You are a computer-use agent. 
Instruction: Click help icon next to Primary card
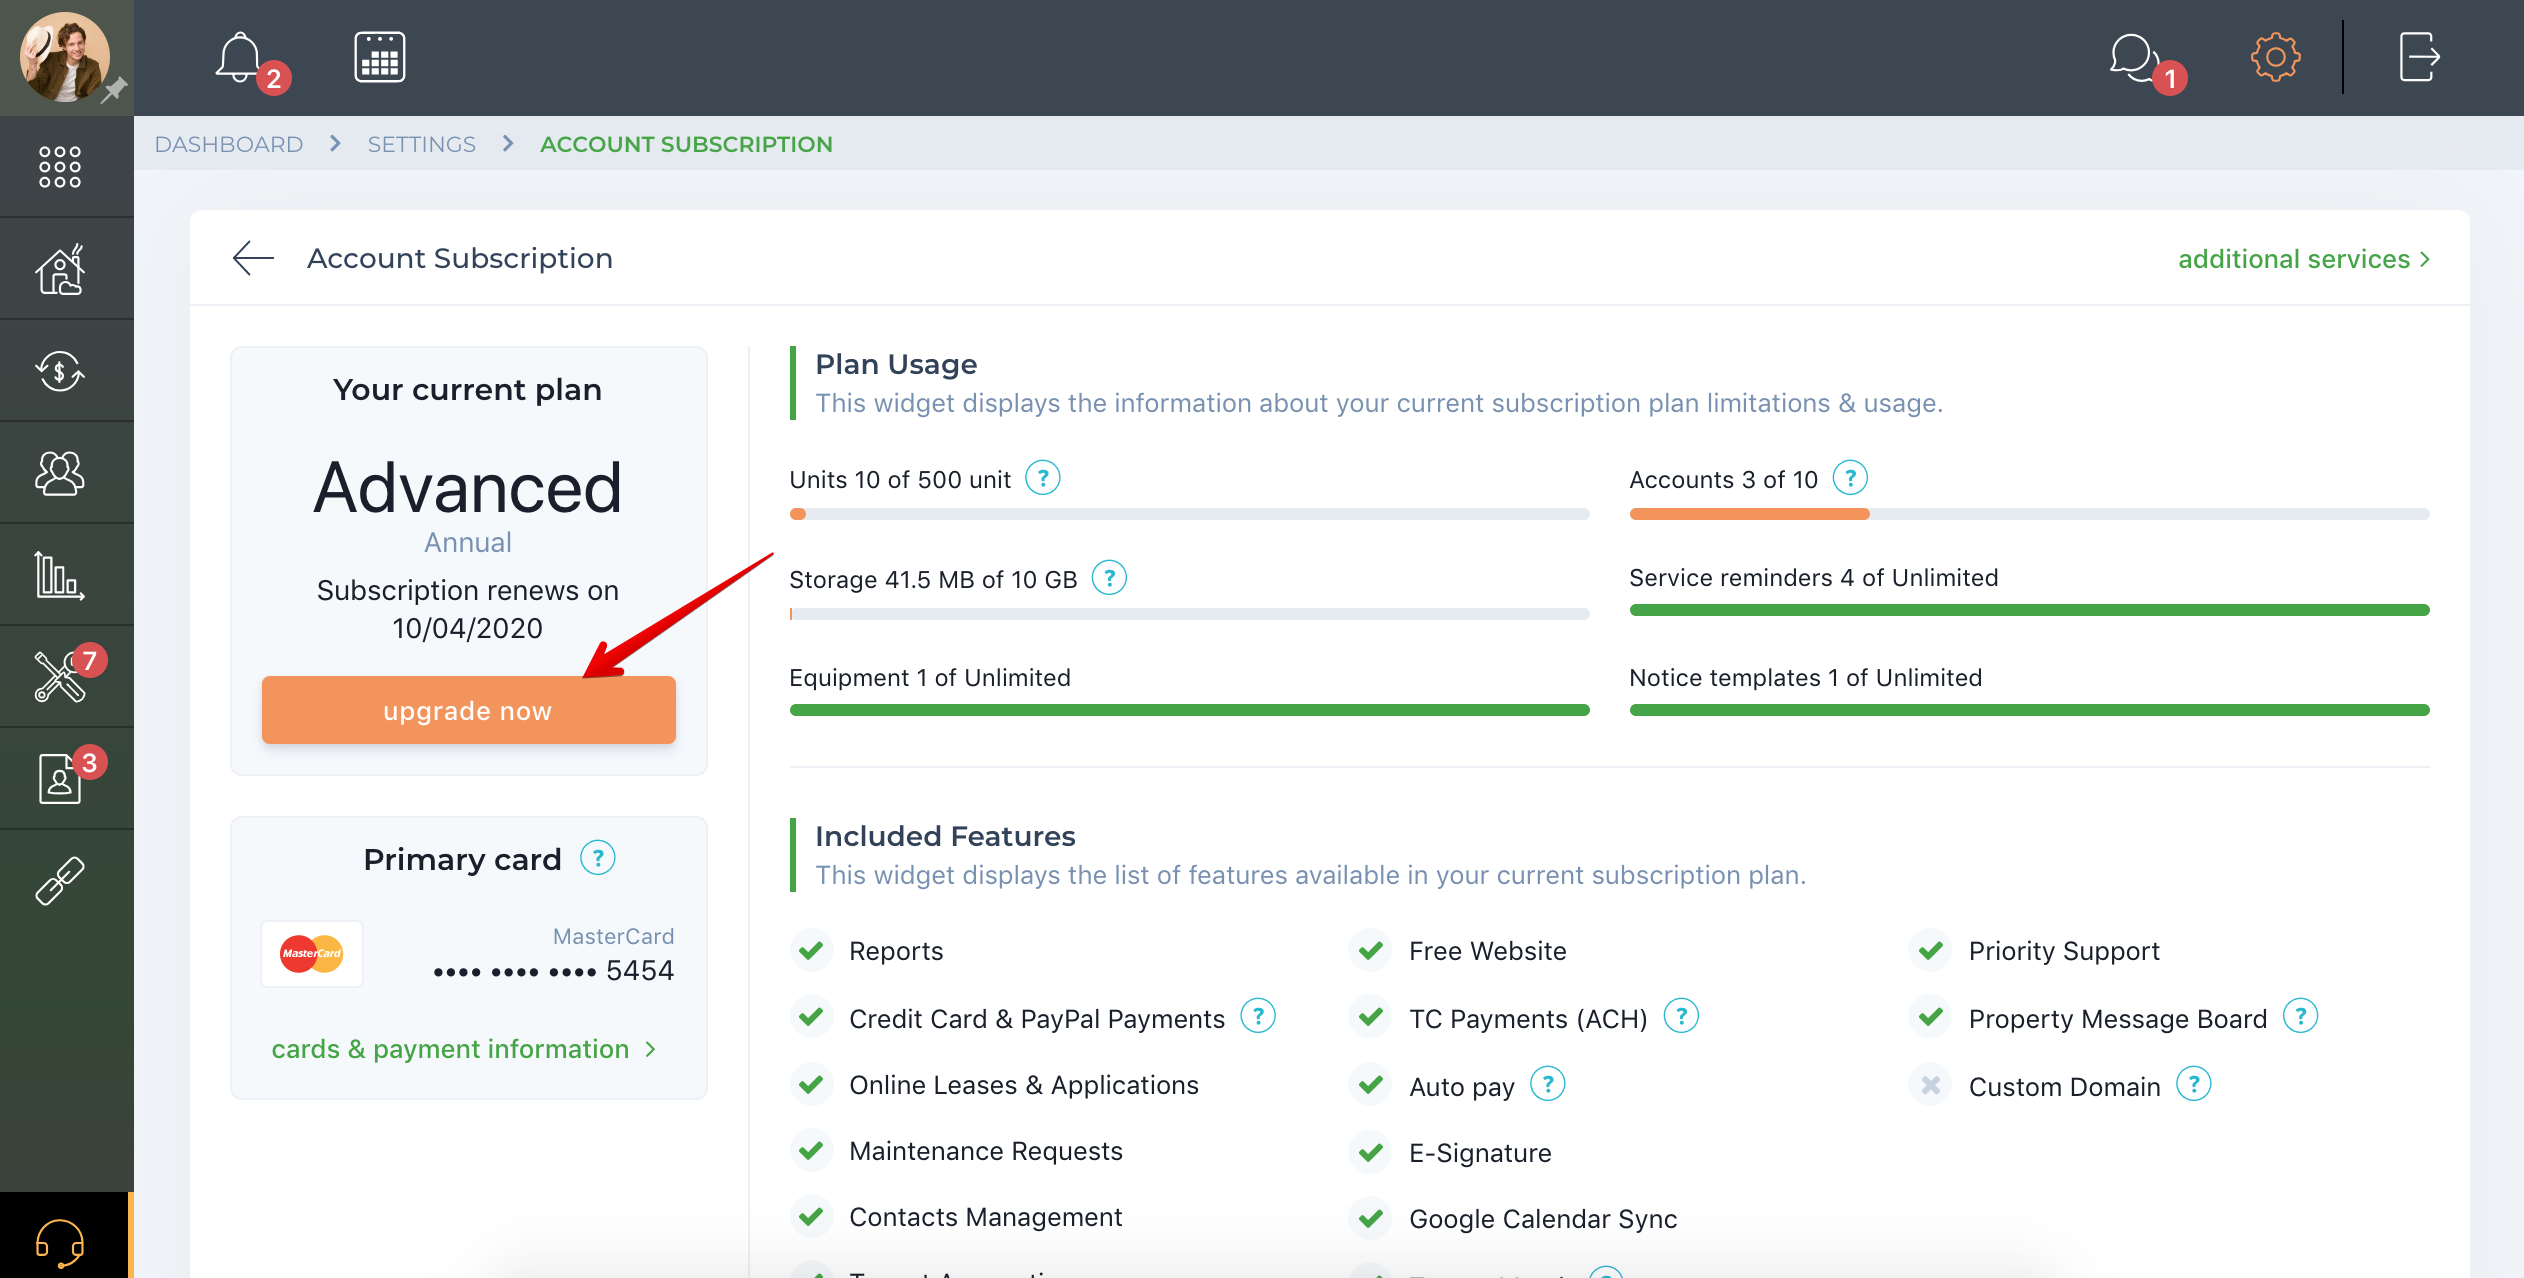598,858
